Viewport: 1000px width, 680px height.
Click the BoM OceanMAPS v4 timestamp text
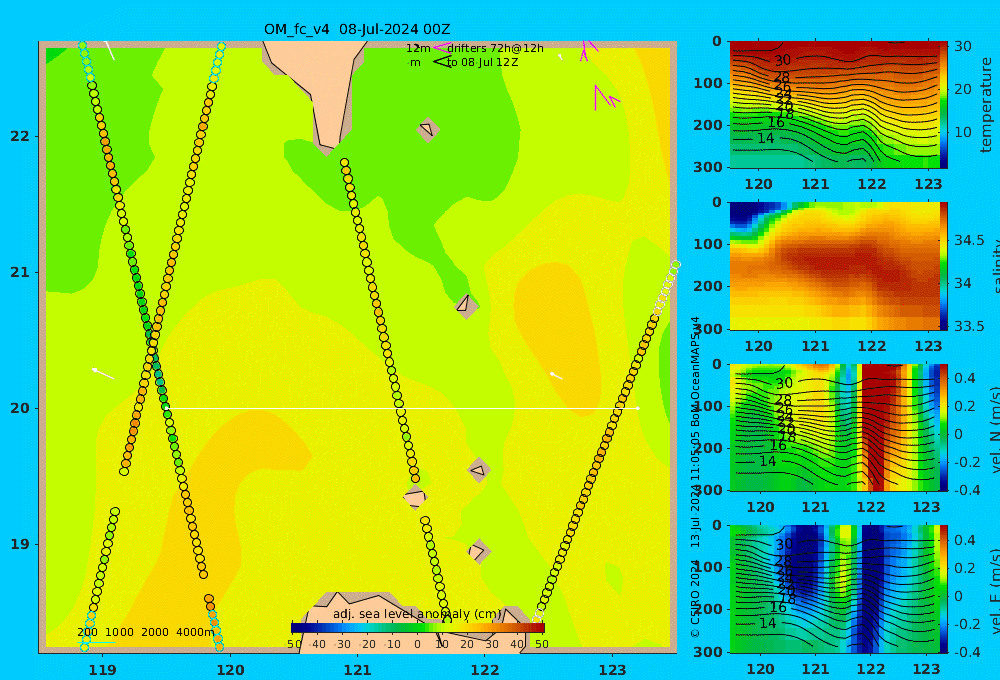click(x=695, y=432)
